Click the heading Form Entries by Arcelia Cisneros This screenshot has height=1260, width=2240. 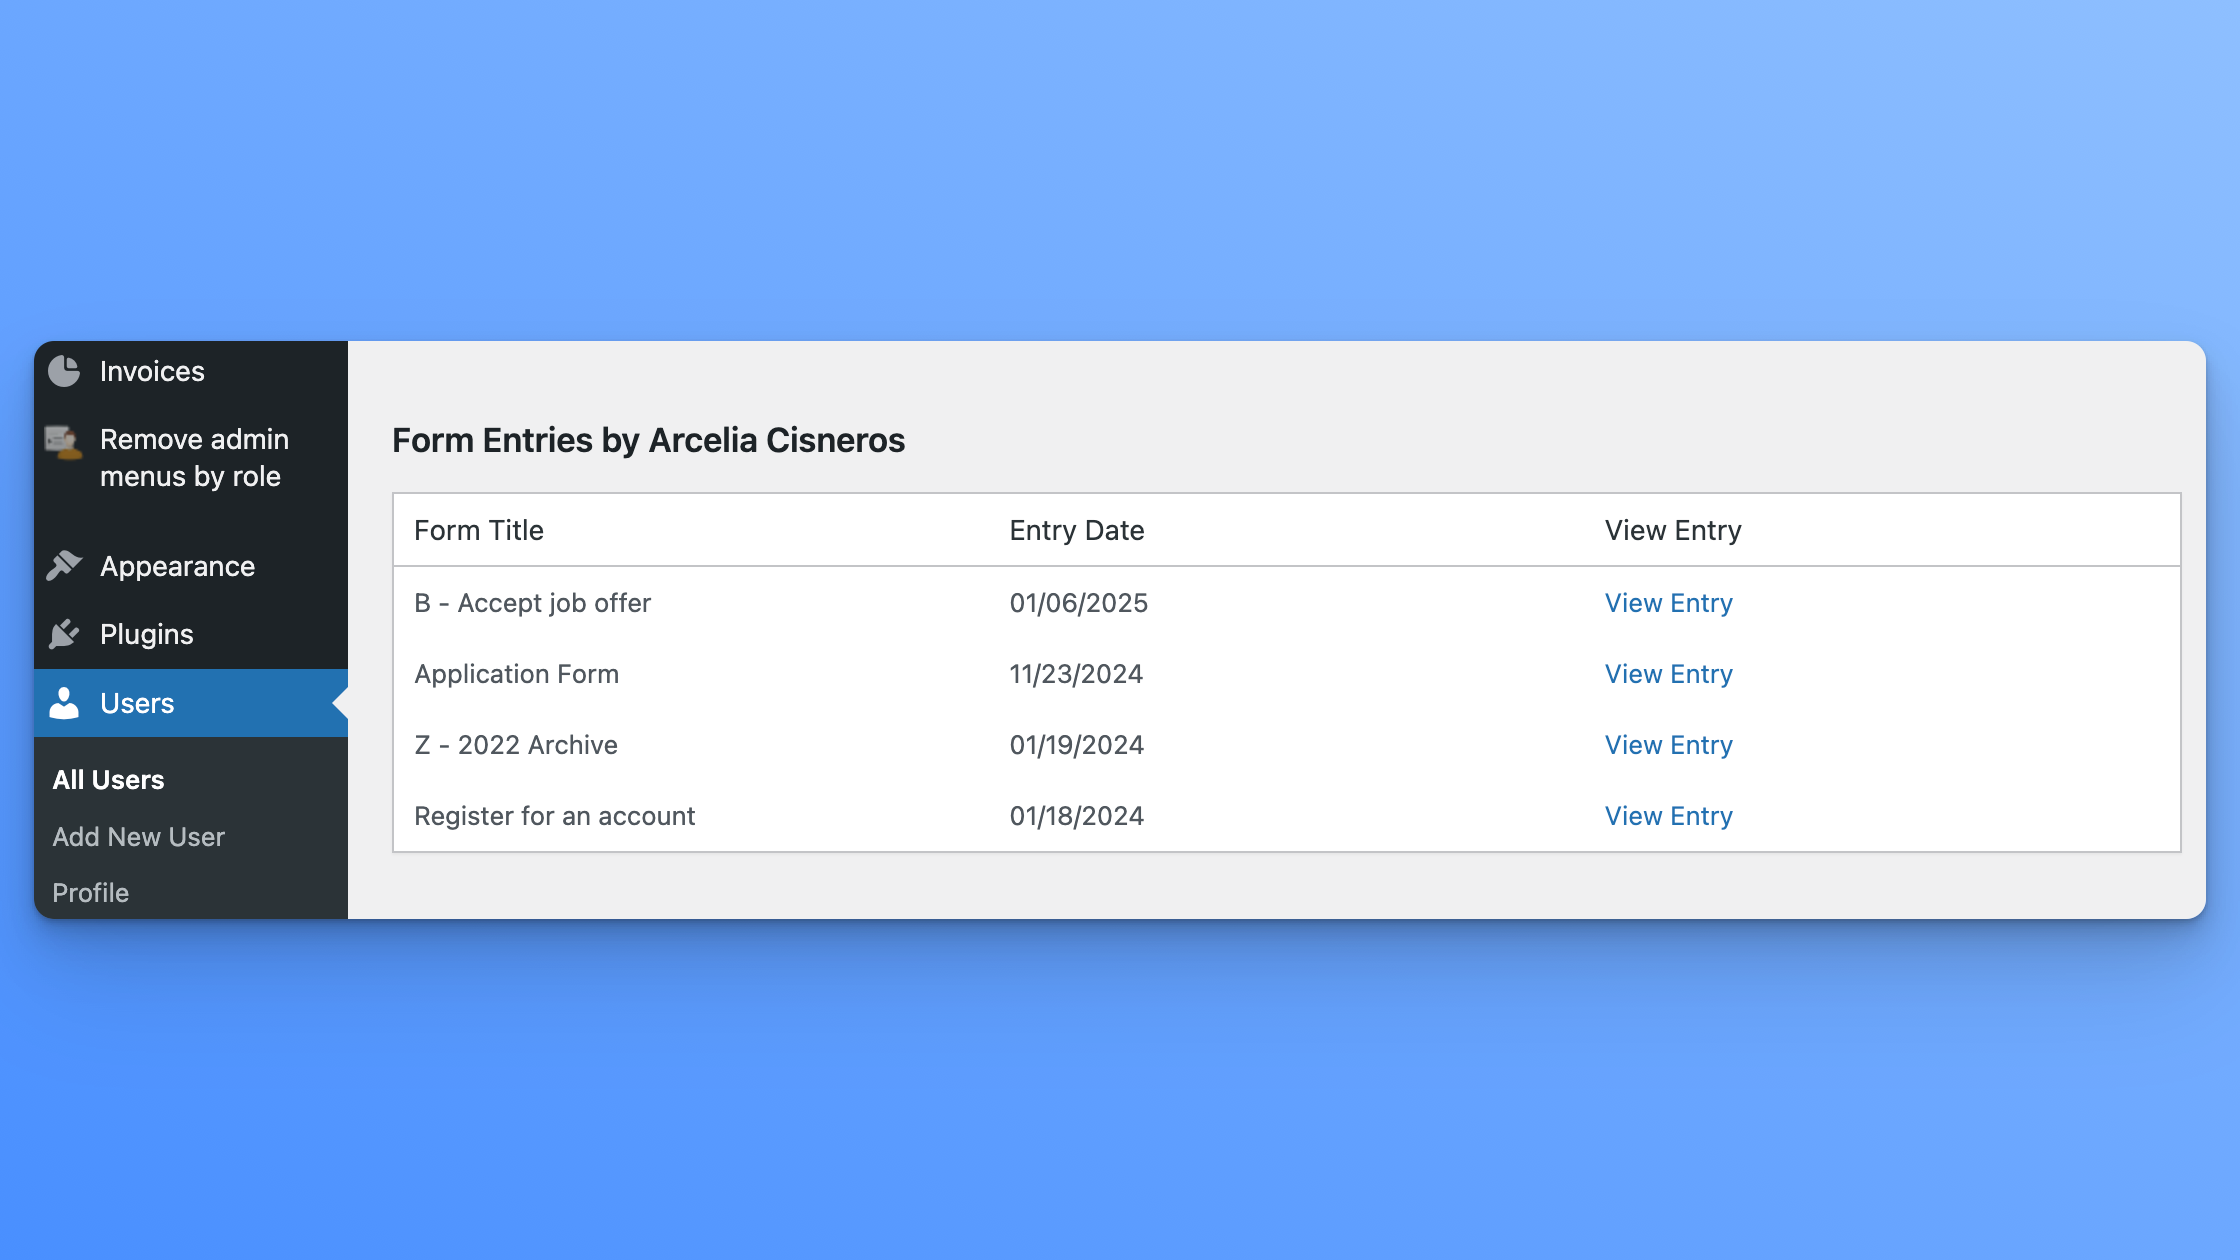point(648,440)
